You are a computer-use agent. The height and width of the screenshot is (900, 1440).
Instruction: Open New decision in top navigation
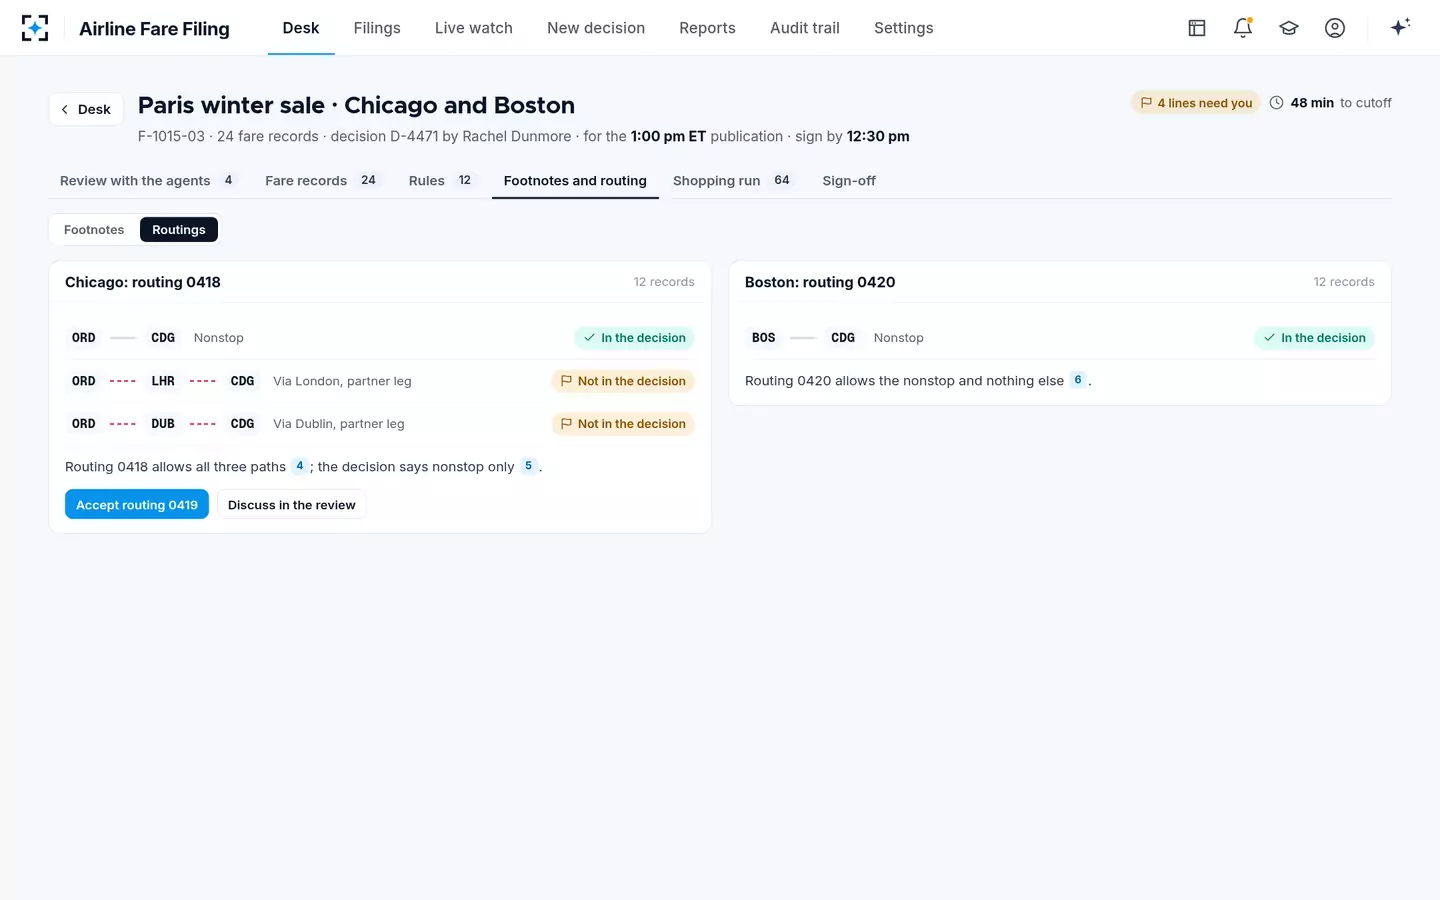(596, 28)
